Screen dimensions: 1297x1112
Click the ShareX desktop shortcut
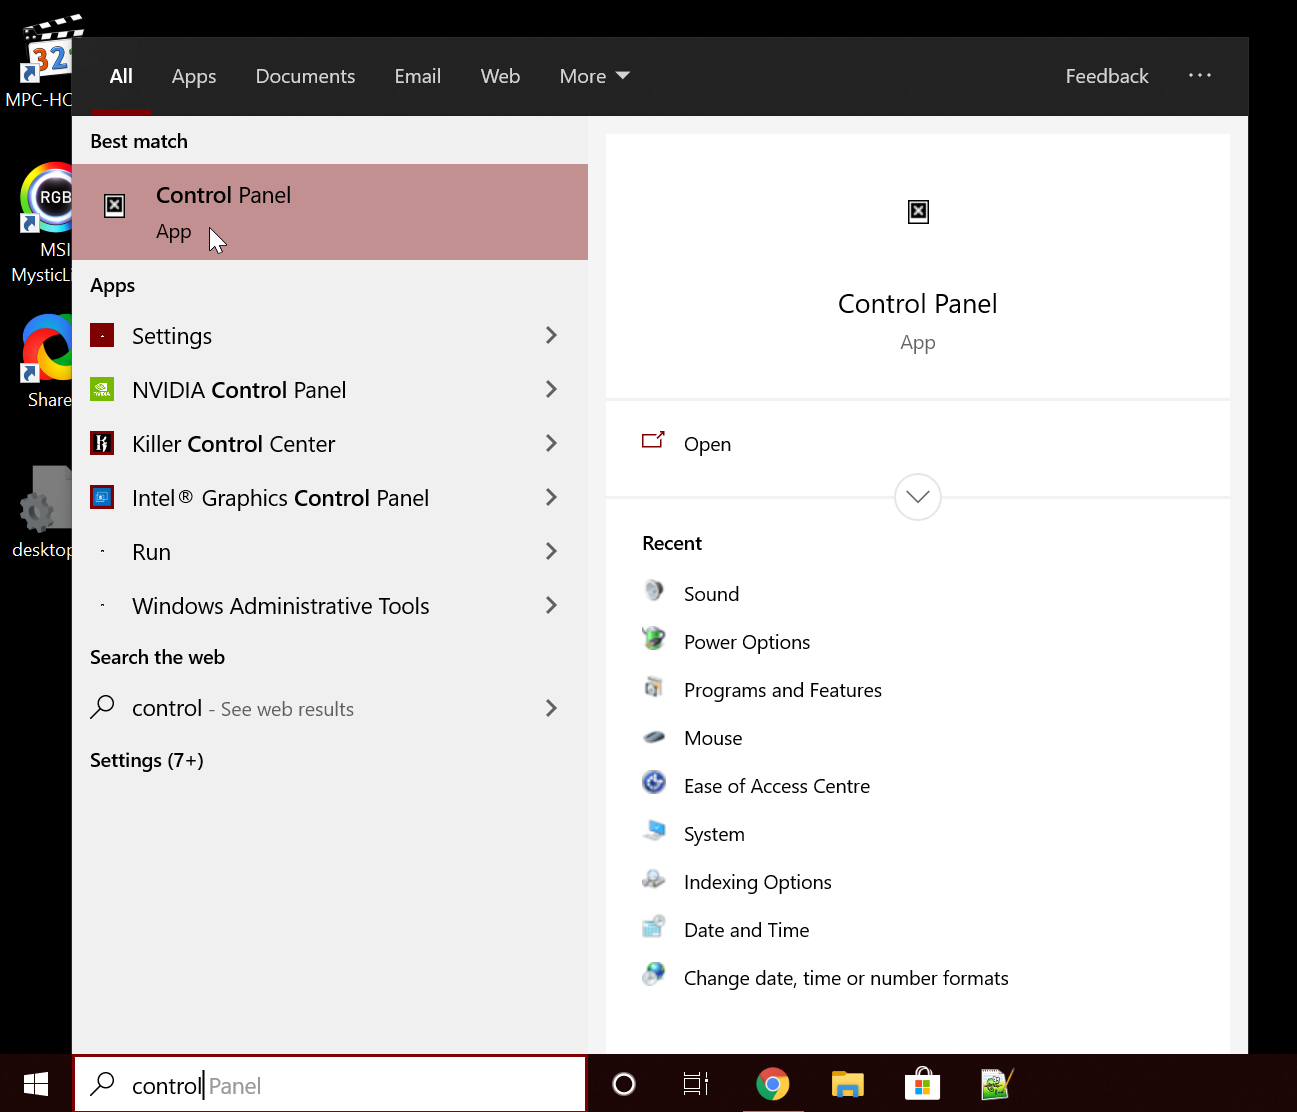pyautogui.click(x=46, y=361)
